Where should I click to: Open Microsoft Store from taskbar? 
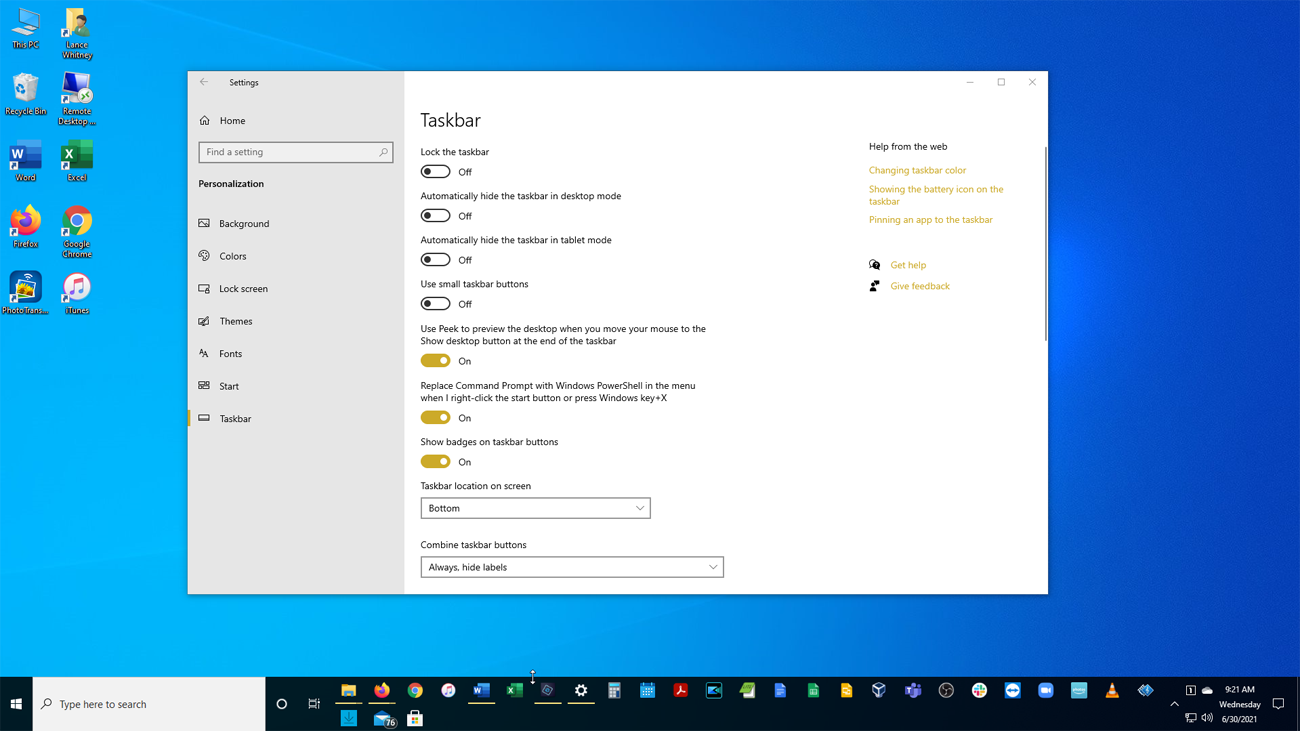click(415, 719)
